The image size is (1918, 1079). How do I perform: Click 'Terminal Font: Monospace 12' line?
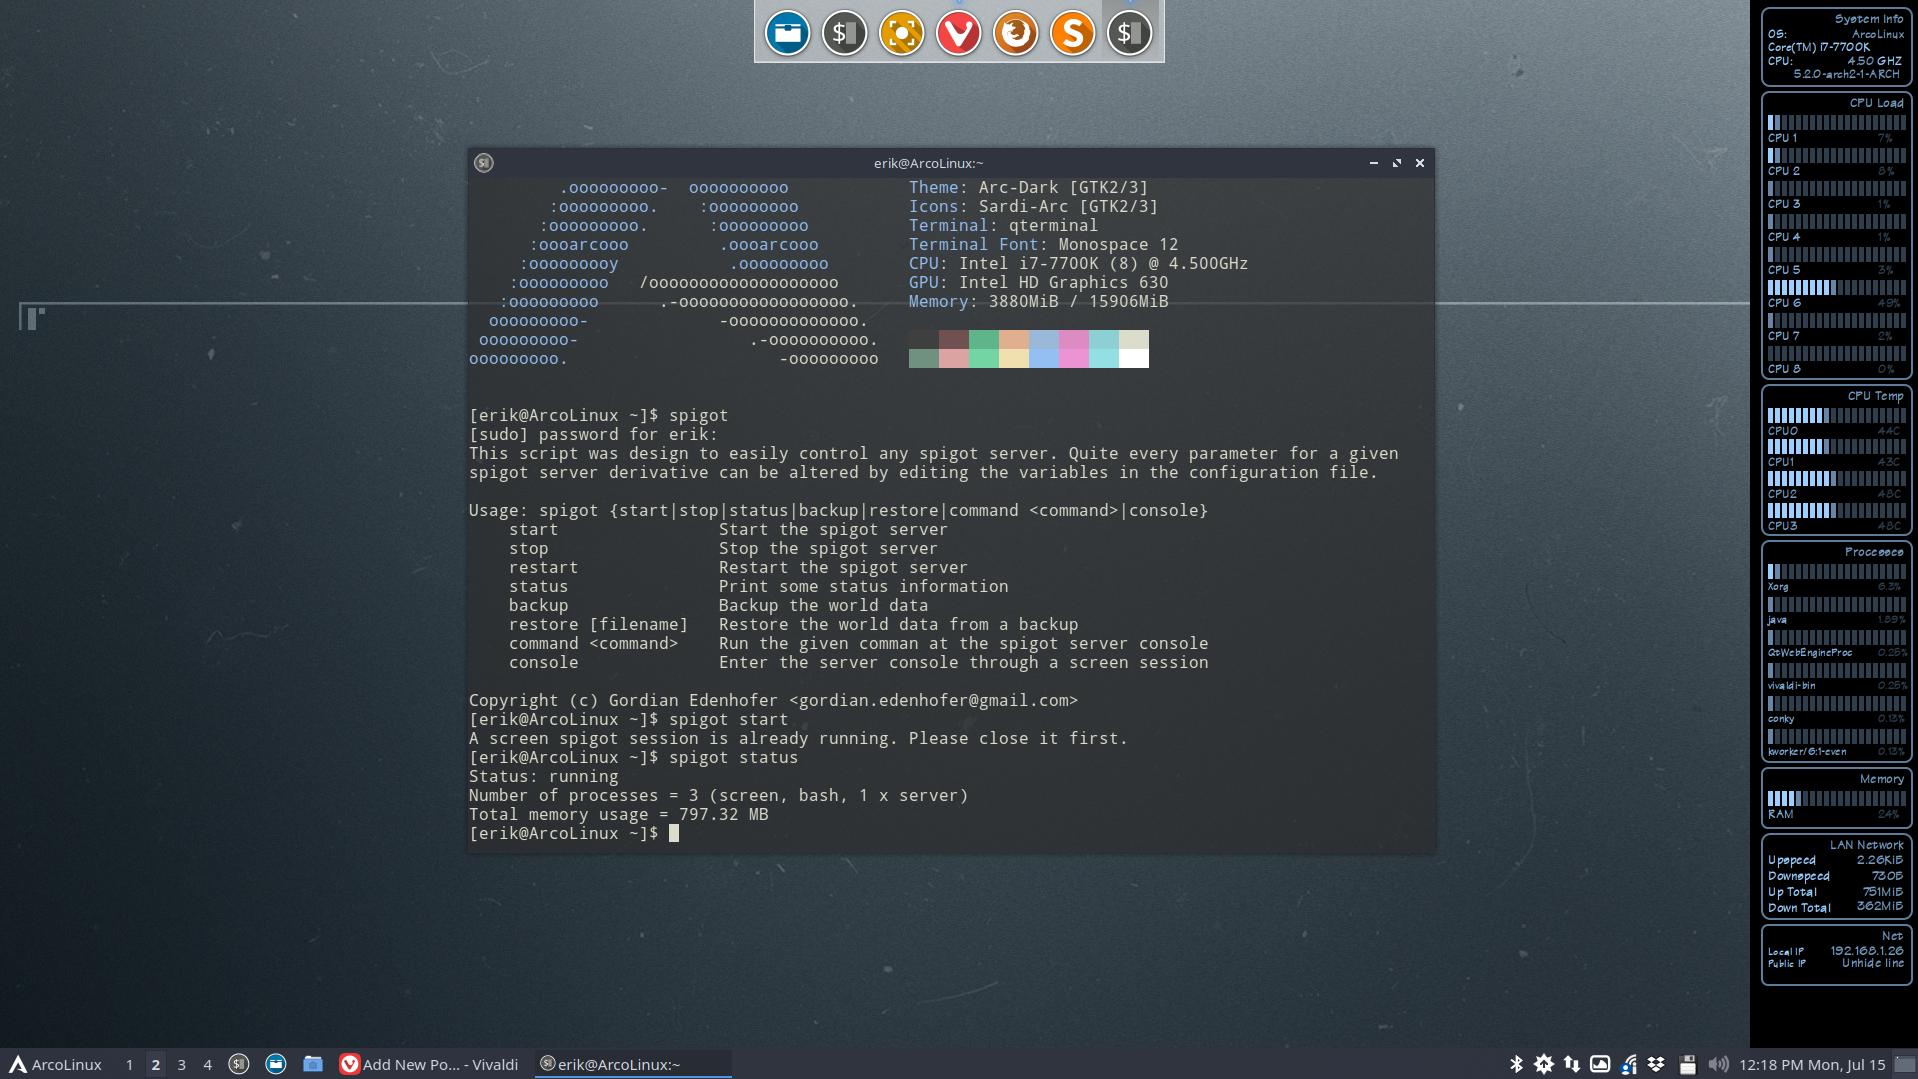[1043, 244]
